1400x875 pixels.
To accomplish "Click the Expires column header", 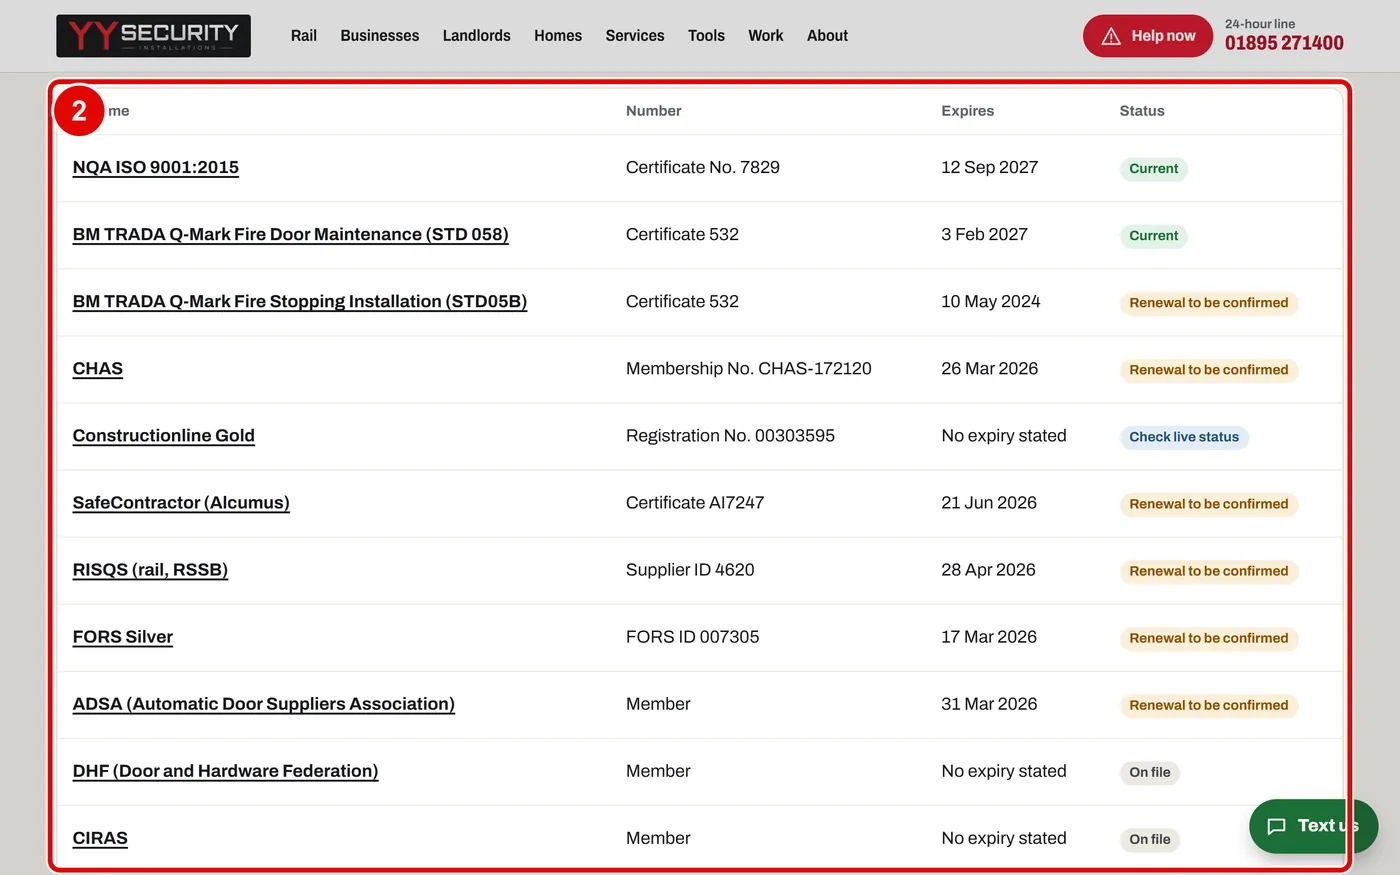I will pyautogui.click(x=967, y=111).
